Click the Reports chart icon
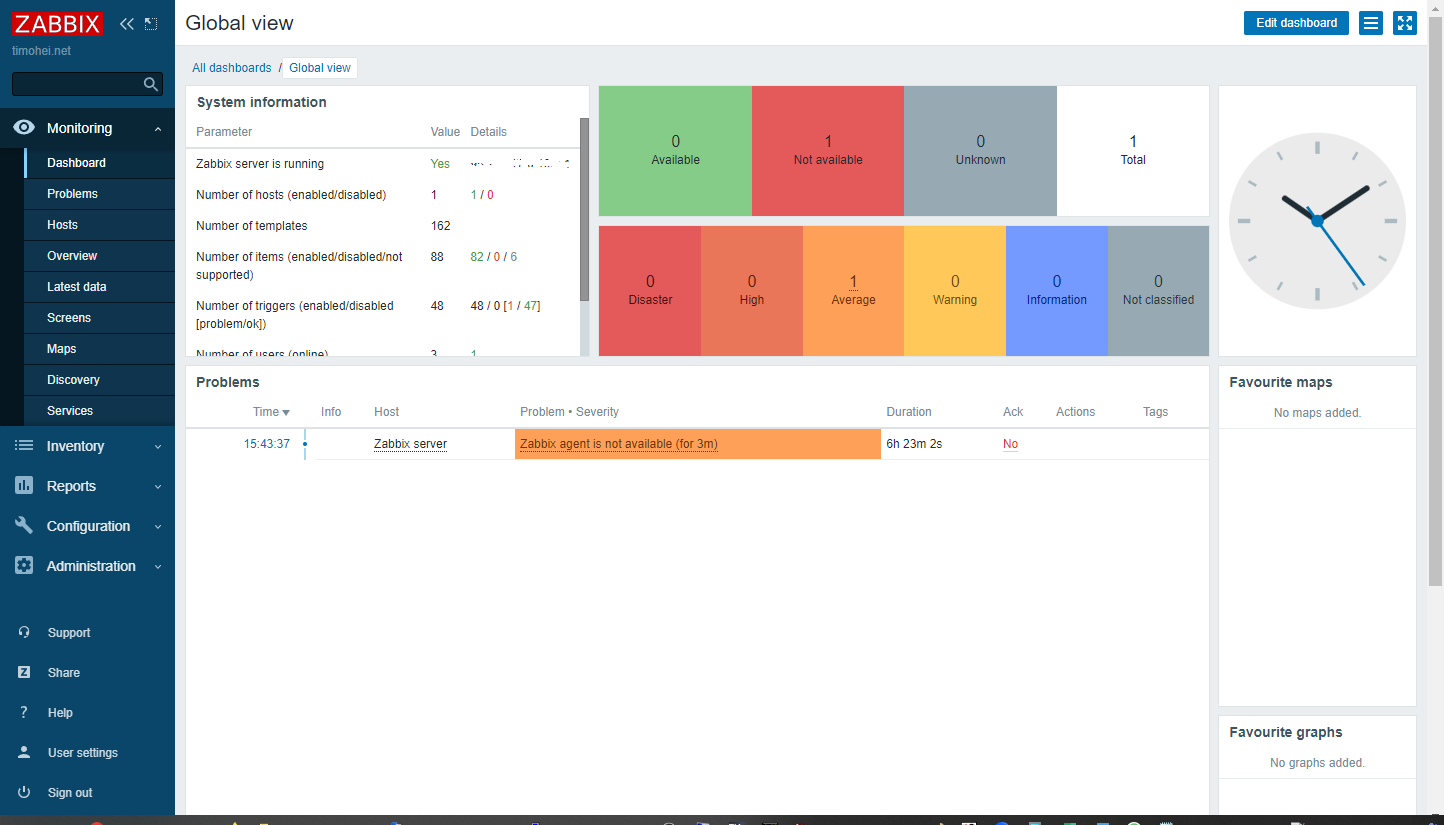Image resolution: width=1444 pixels, height=825 pixels. click(24, 486)
